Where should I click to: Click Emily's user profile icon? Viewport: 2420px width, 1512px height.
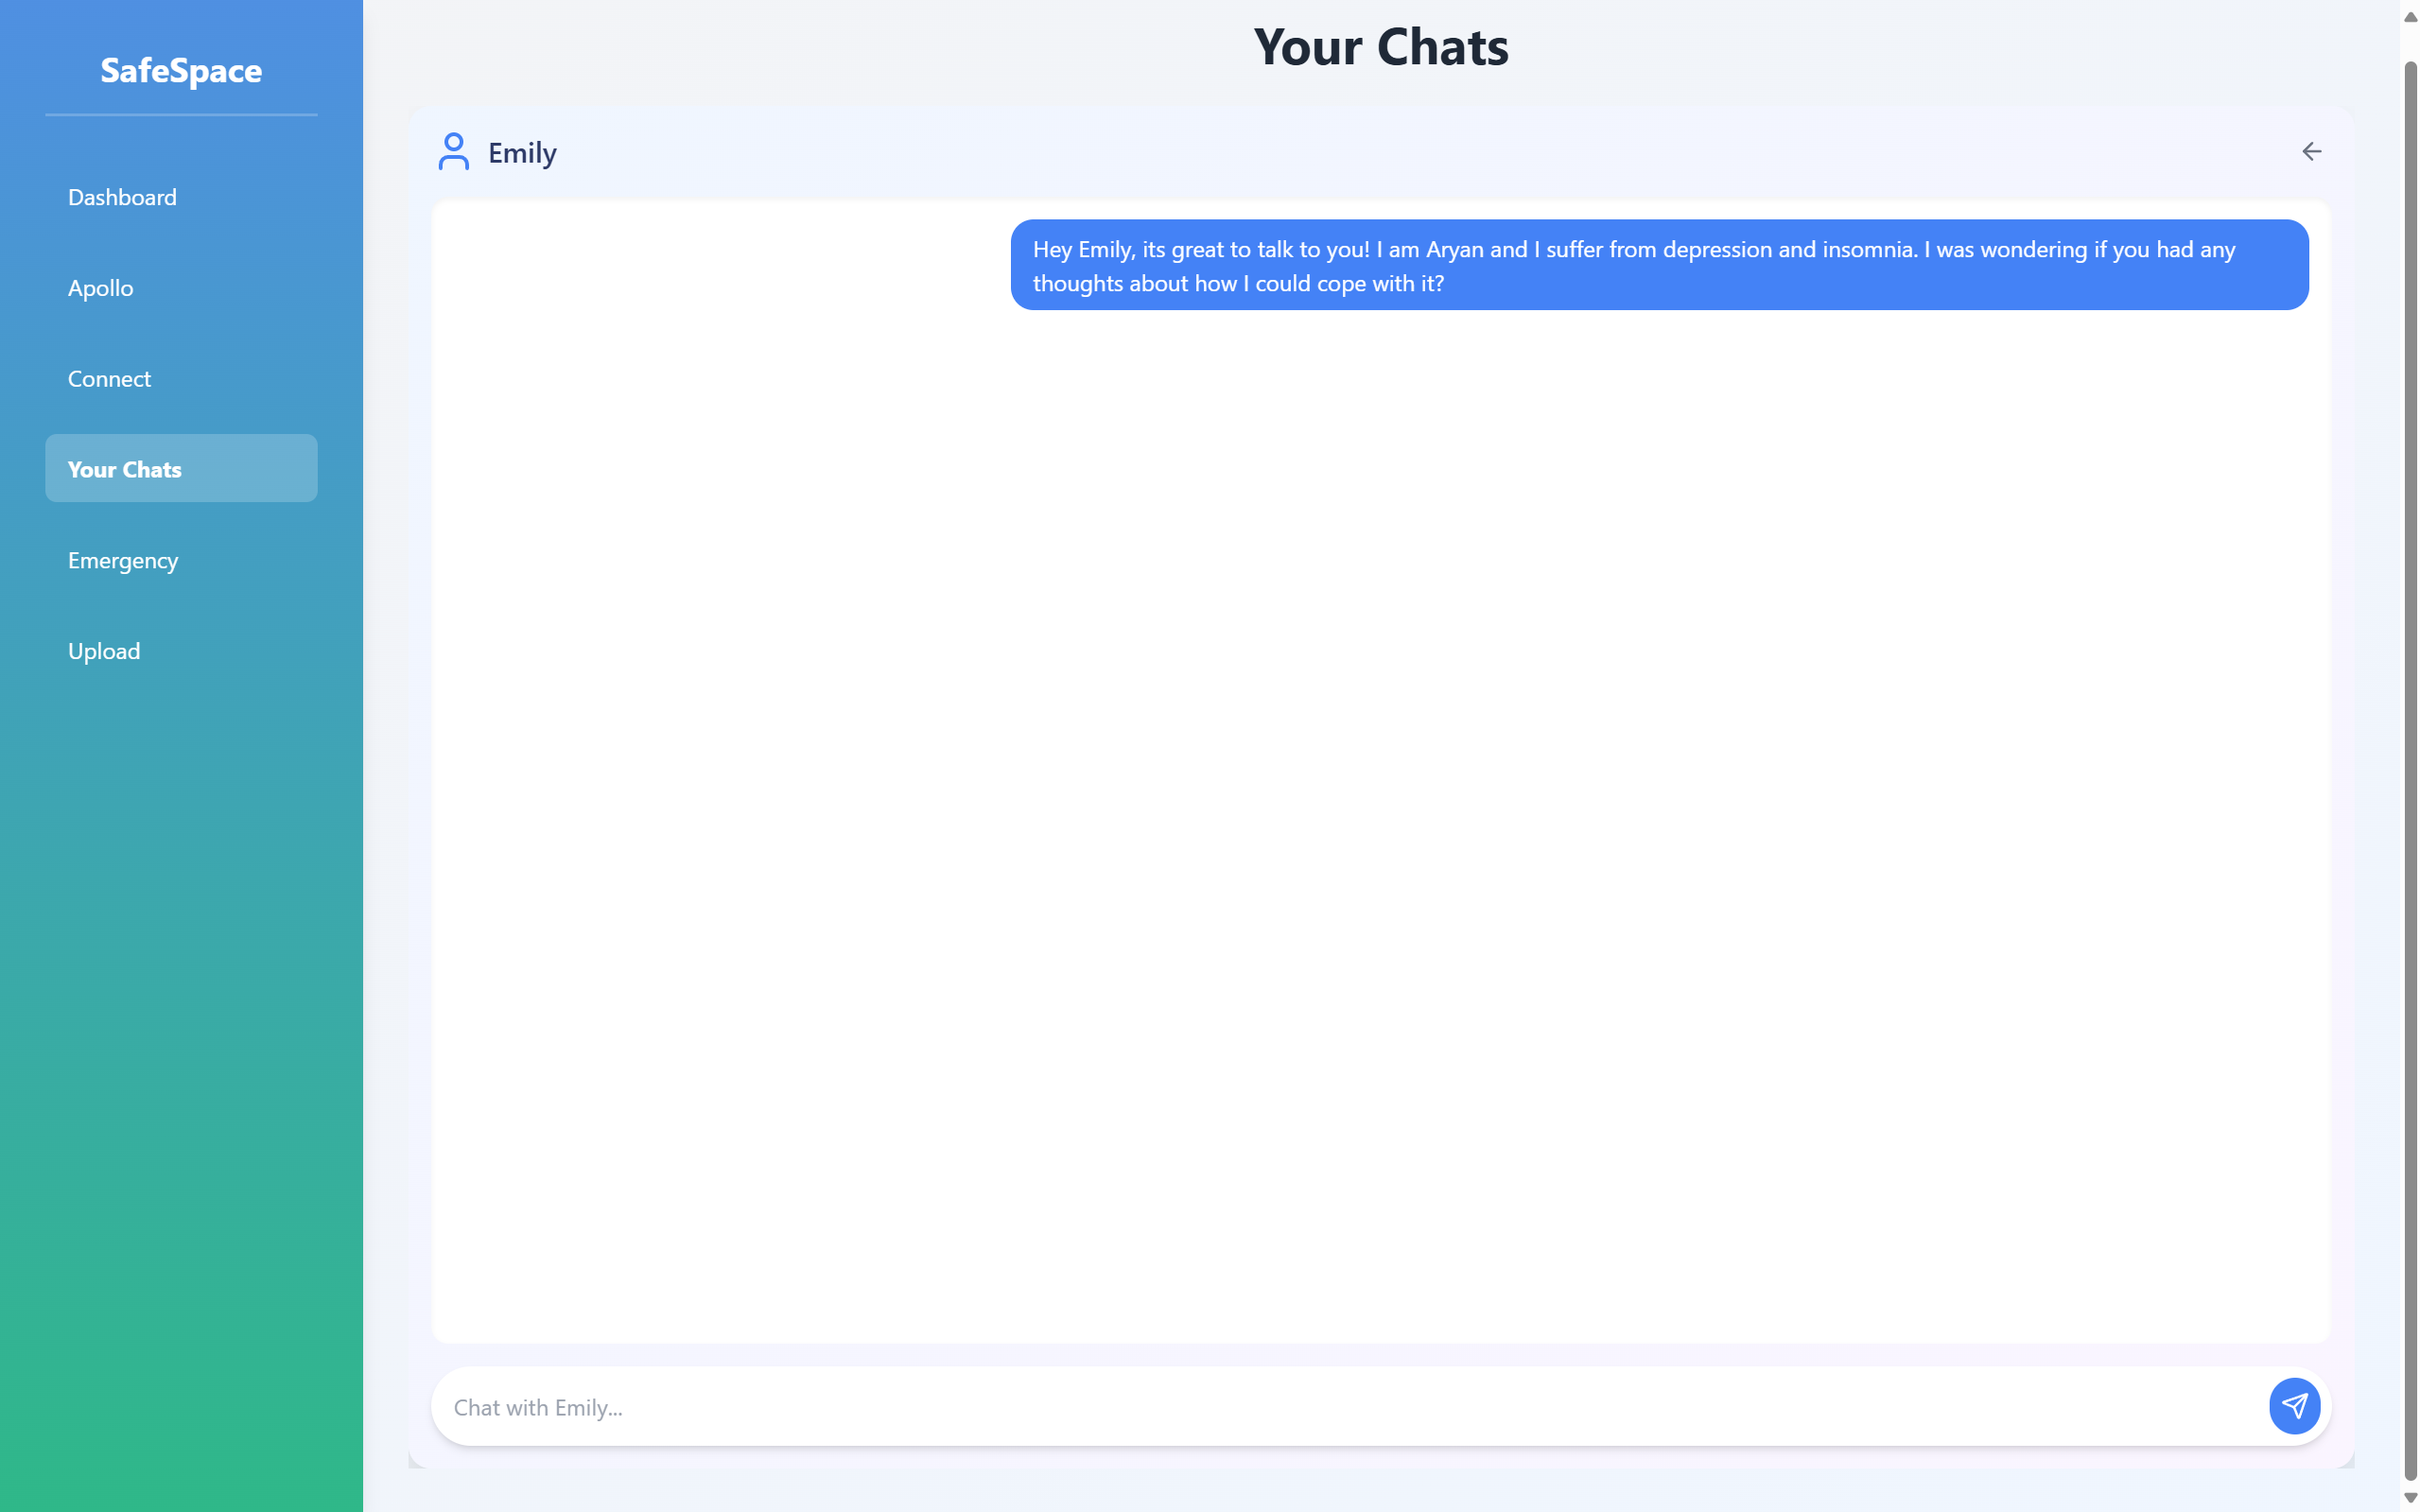[453, 152]
